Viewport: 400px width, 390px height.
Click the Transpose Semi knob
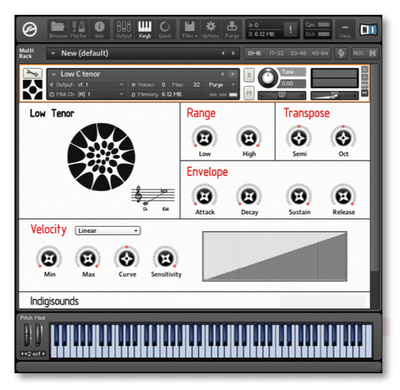click(299, 138)
